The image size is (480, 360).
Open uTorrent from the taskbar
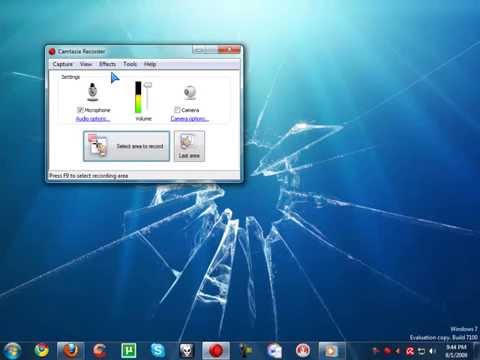[x=129, y=351]
